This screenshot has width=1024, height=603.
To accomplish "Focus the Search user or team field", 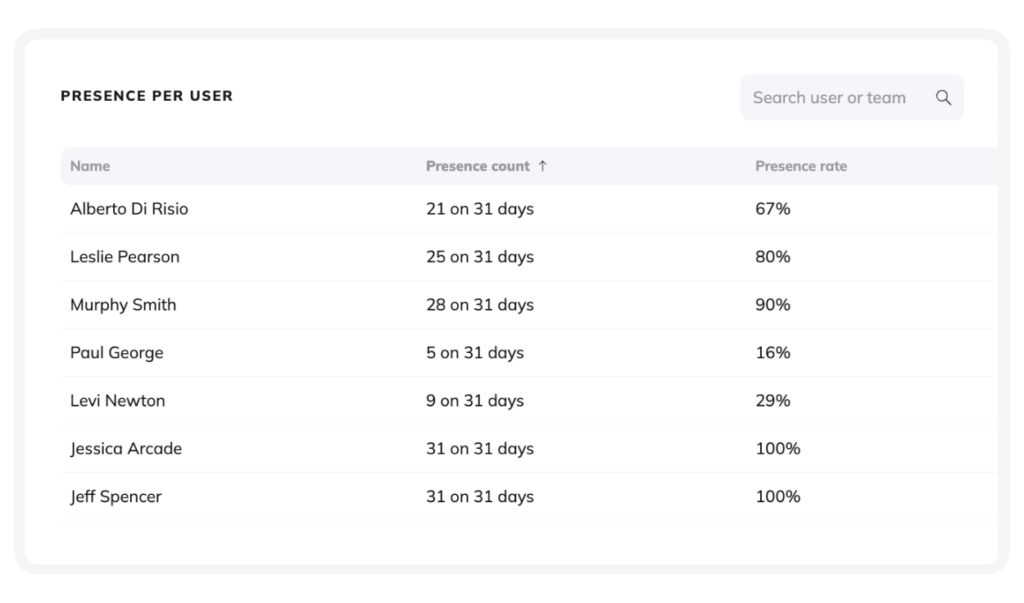I will click(x=829, y=98).
